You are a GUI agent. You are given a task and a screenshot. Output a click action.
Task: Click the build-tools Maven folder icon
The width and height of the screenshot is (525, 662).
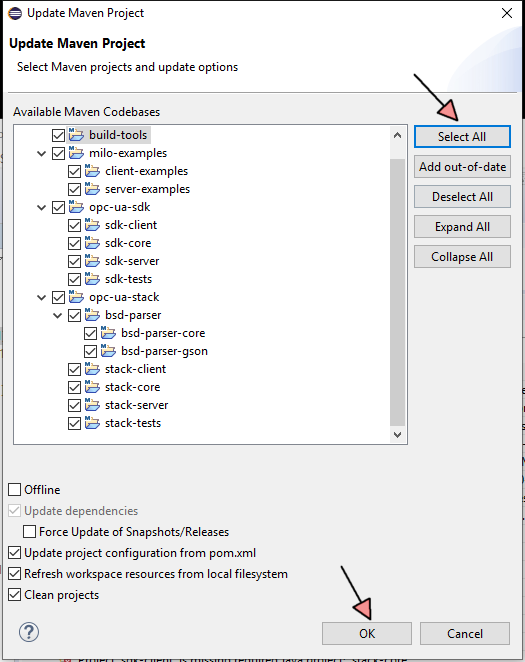tap(76, 134)
